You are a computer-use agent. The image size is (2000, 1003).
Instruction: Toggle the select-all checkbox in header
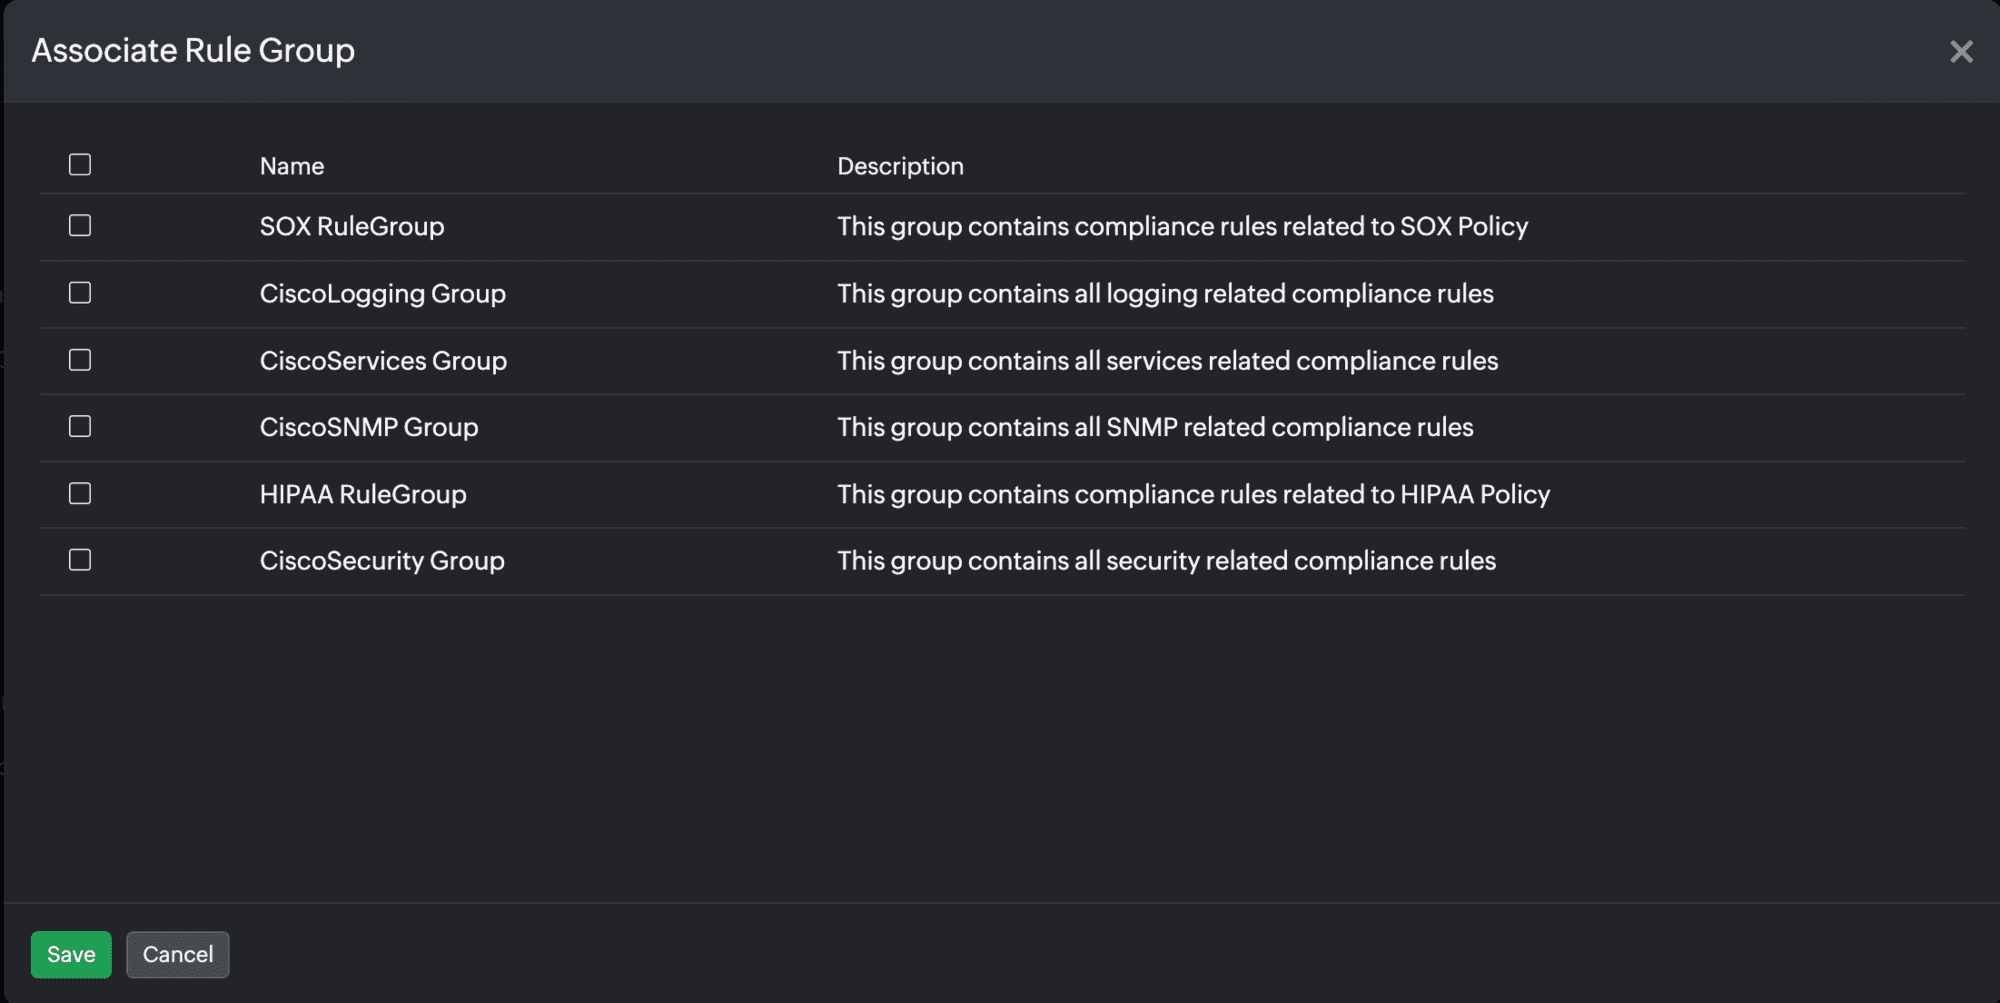pos(80,165)
